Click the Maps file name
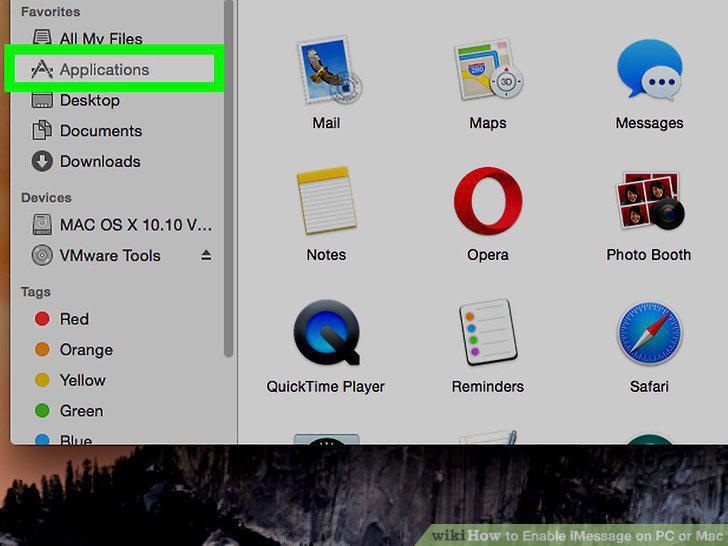 click(x=488, y=123)
